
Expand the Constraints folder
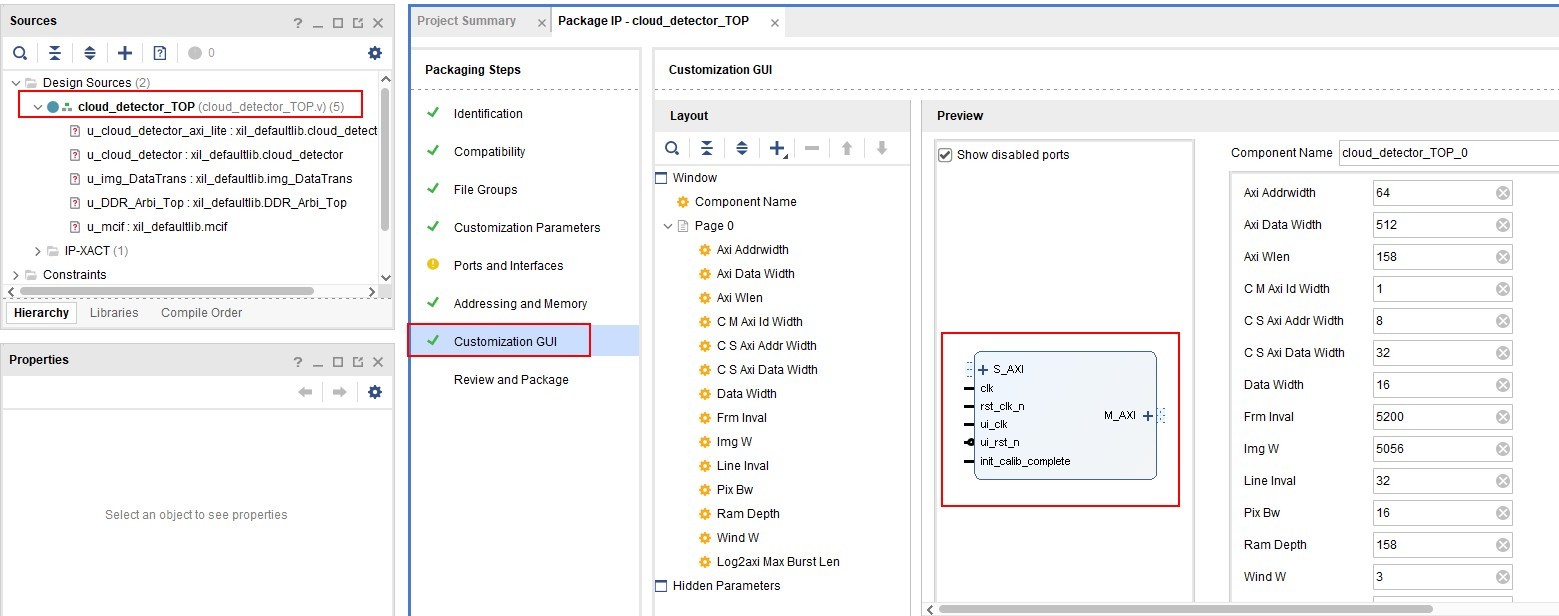point(15,275)
